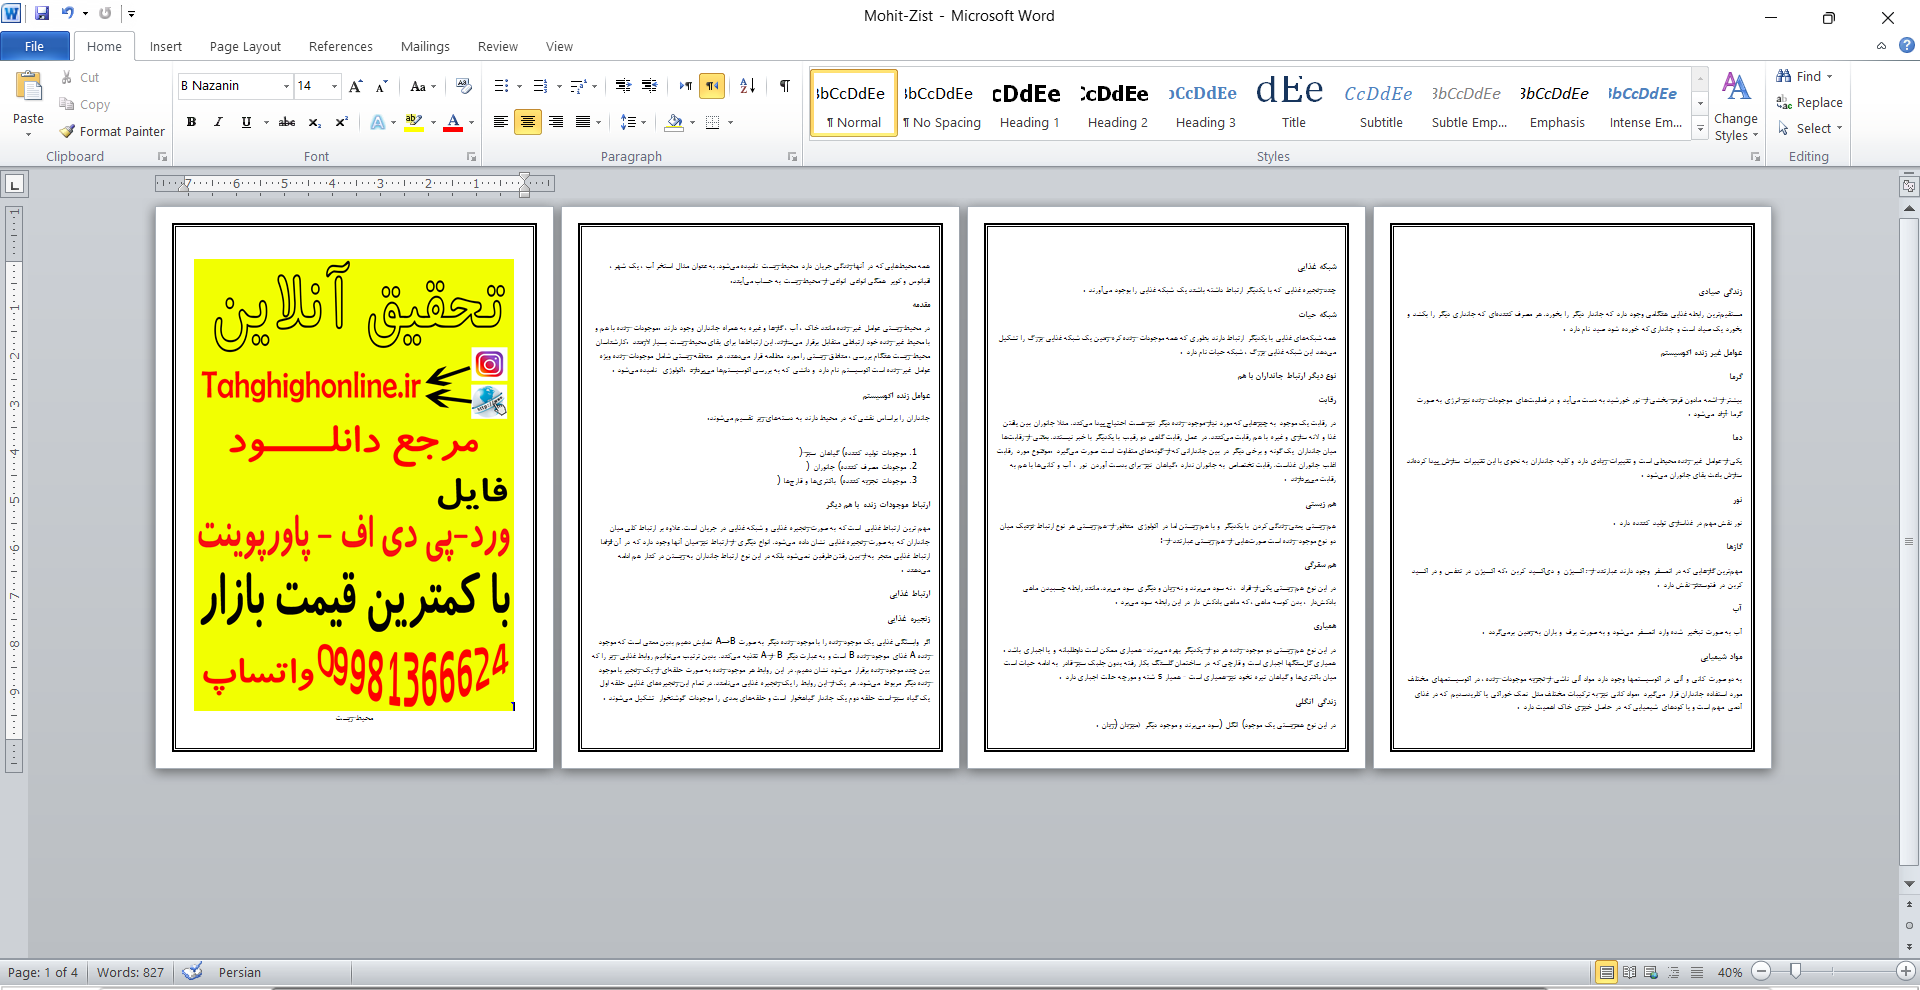Click the Copy button
The image size is (1920, 990).
pyautogui.click(x=85, y=104)
